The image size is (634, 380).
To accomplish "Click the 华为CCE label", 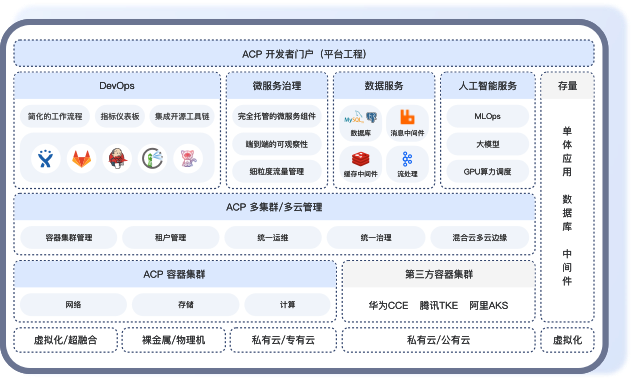I will [389, 306].
